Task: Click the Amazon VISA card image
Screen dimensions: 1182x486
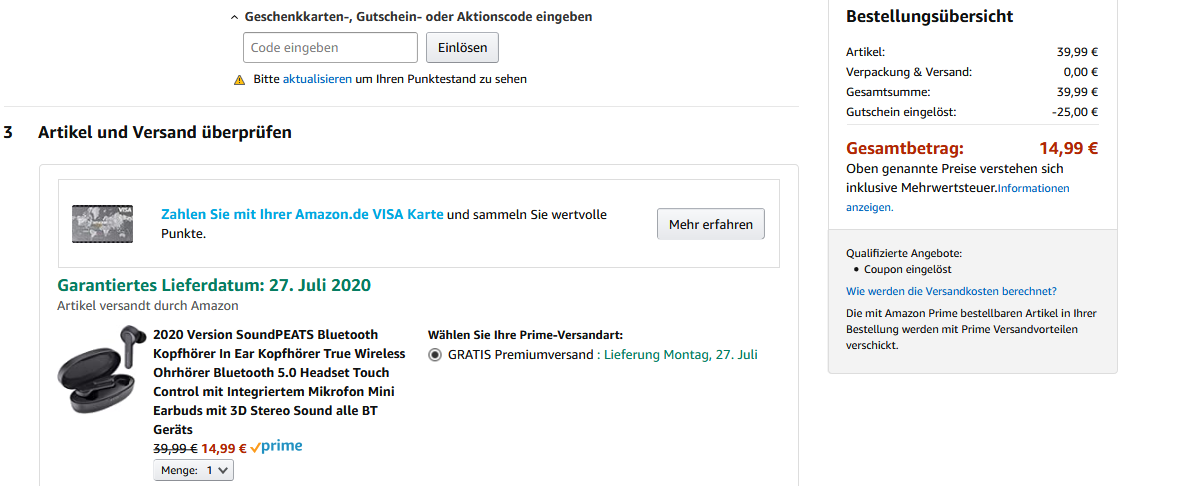Action: 102,224
